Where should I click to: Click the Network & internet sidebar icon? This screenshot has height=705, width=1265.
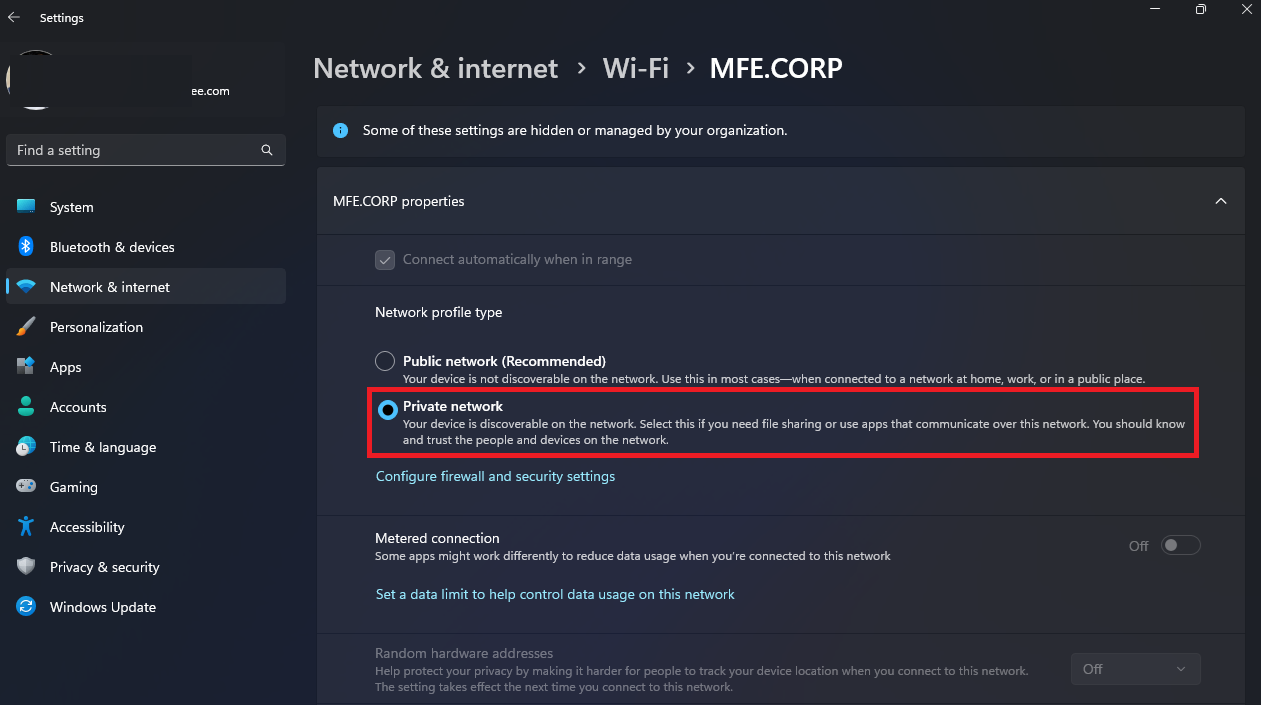(x=27, y=287)
